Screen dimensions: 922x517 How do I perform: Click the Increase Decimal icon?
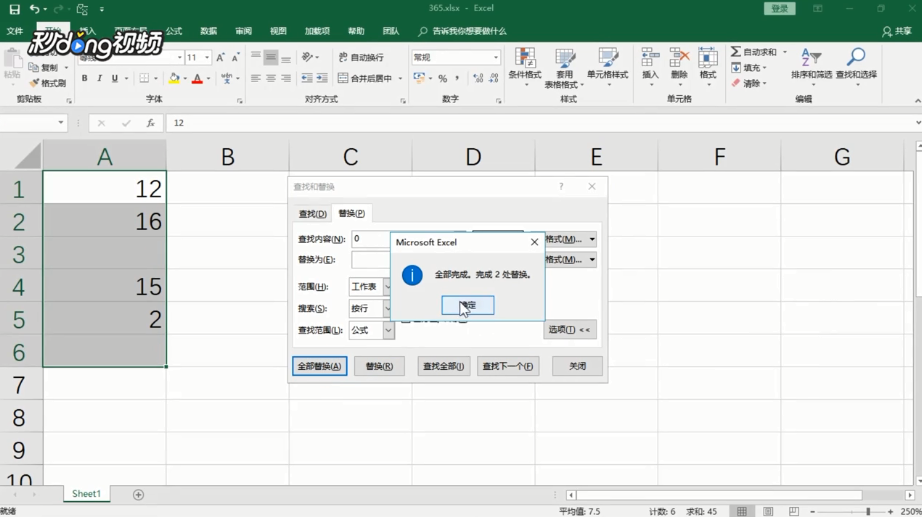coord(478,78)
